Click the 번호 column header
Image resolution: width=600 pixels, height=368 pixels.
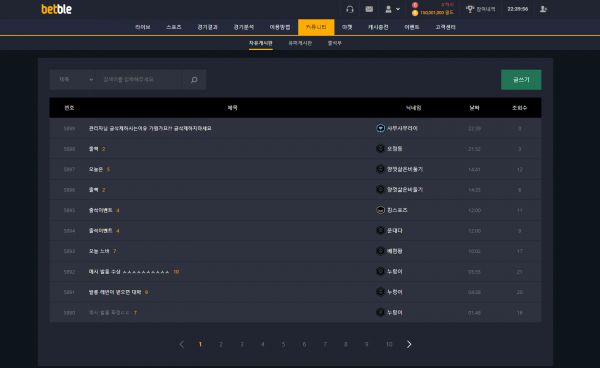click(x=69, y=108)
